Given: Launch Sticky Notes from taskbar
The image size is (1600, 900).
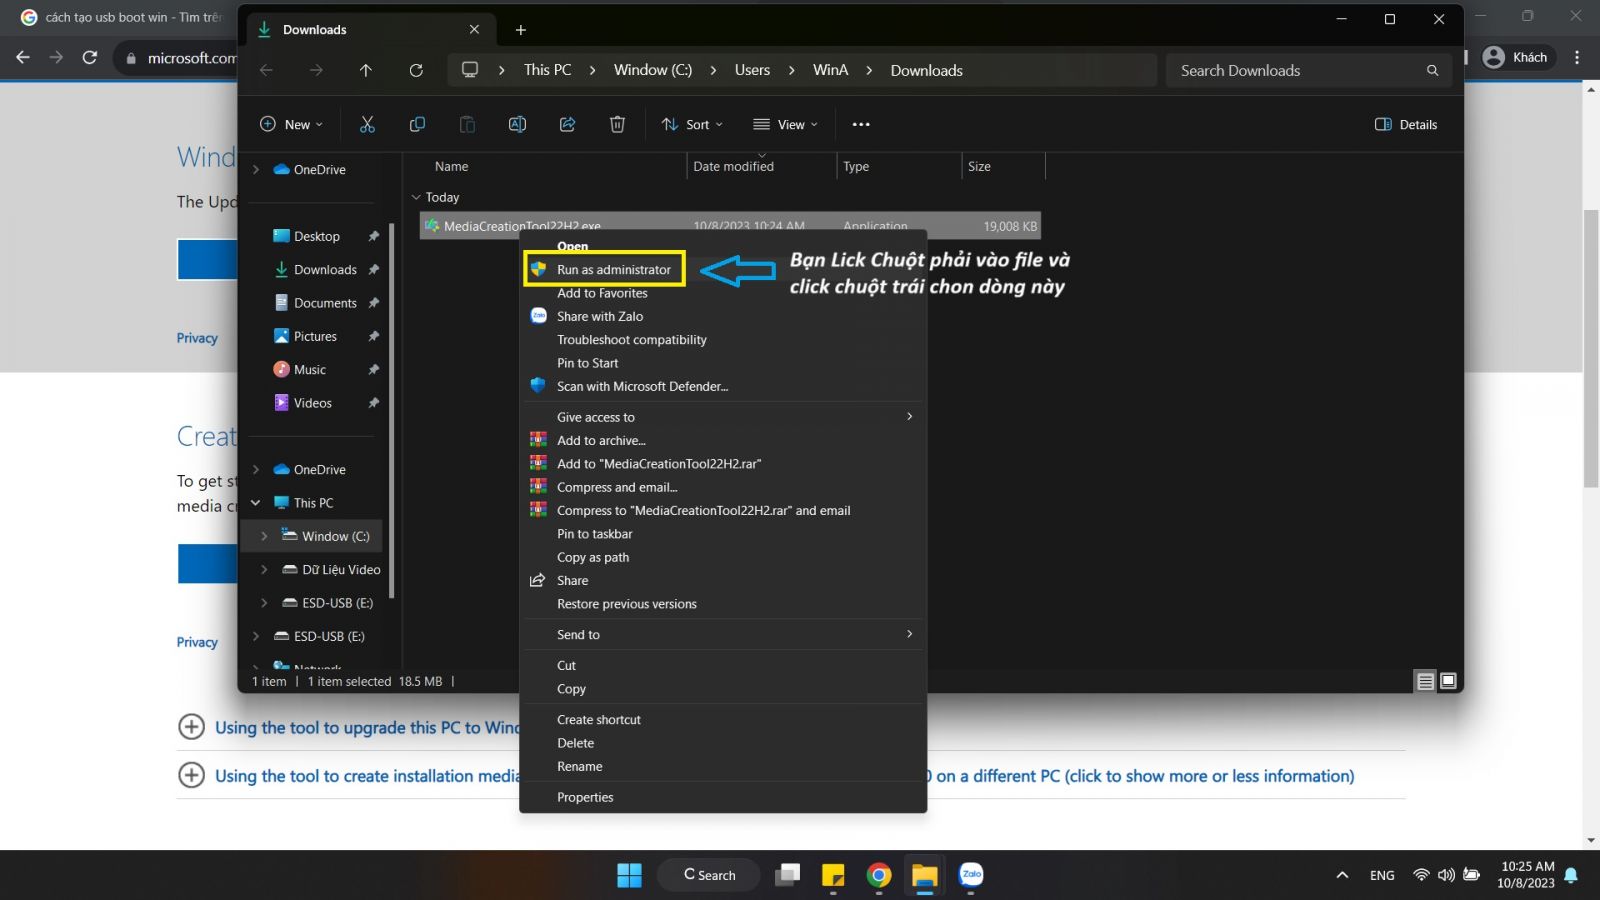Looking at the screenshot, I should pyautogui.click(x=833, y=875).
